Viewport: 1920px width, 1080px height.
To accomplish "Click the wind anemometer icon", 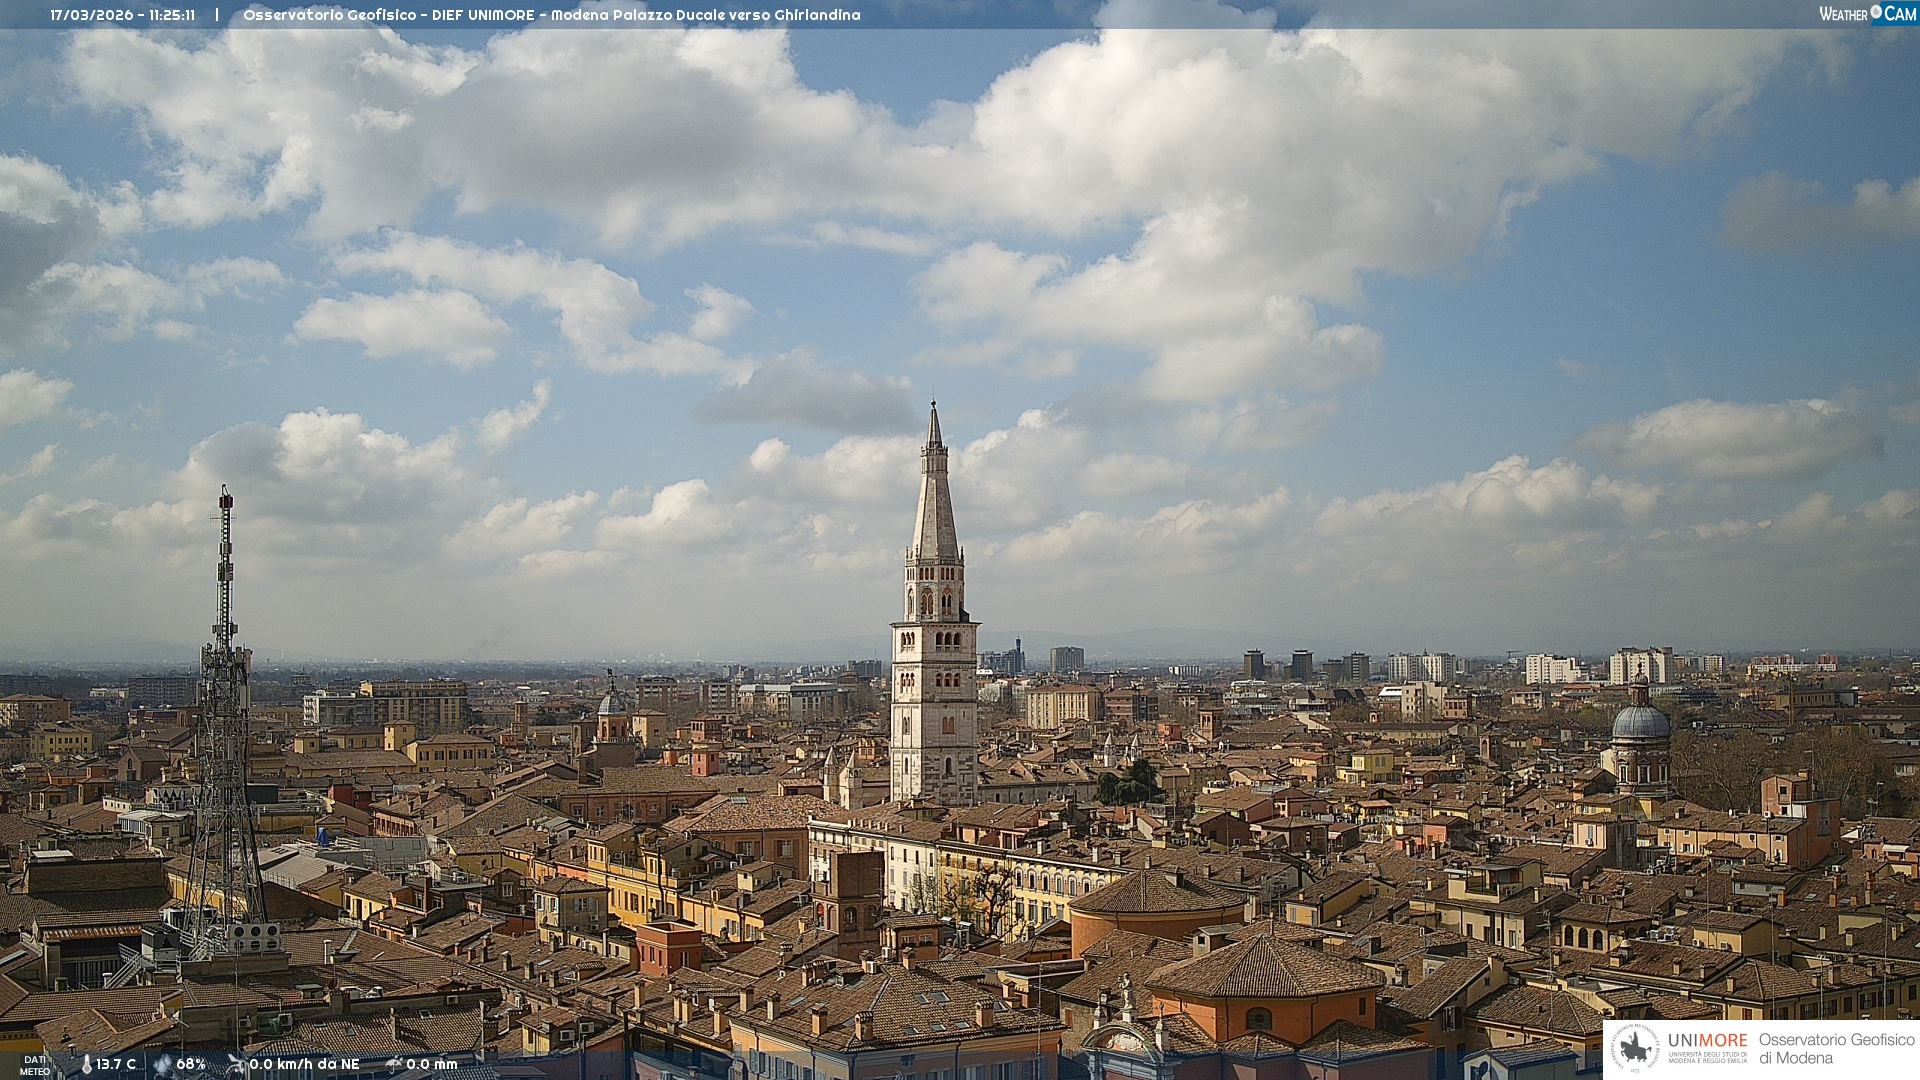I will click(236, 1064).
